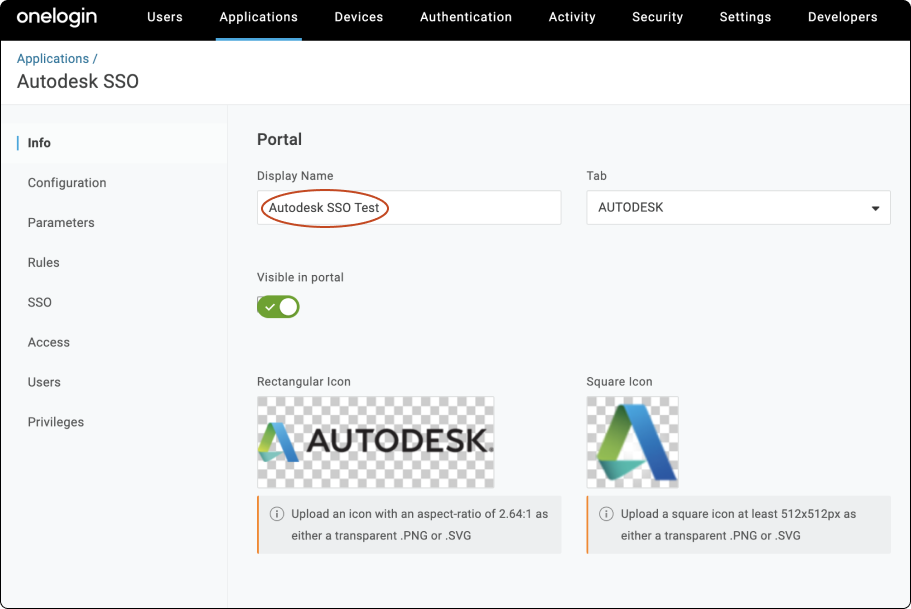Open the AUTODESK Tab dropdown

(x=737, y=207)
